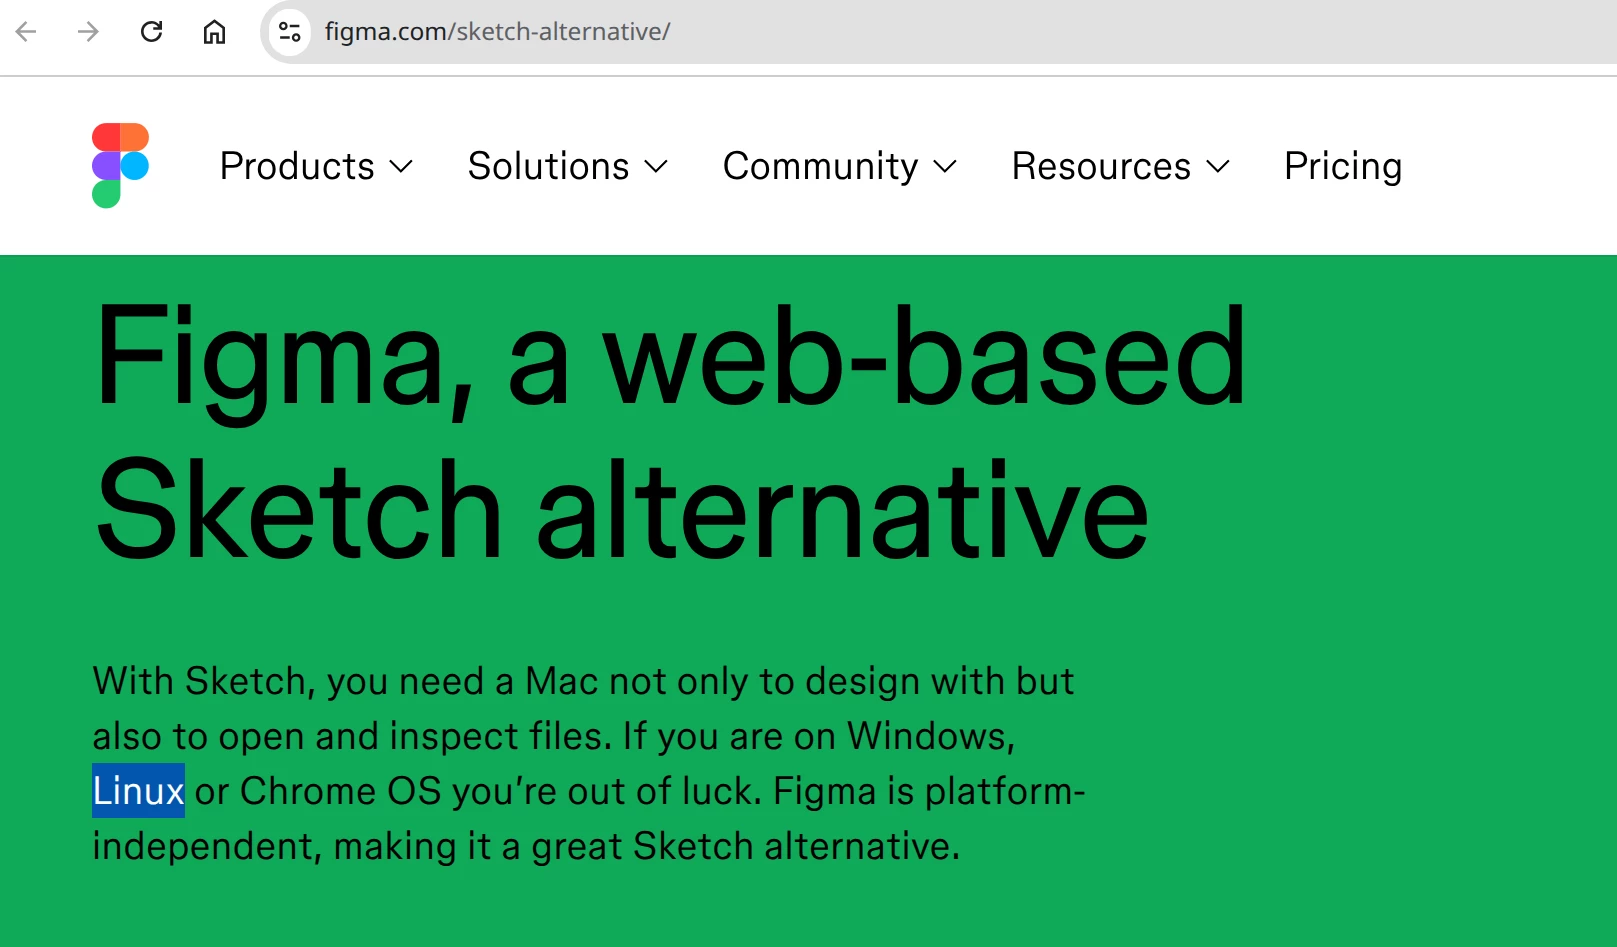
Task: Click the heading line "Sketch alternative"
Action: coord(622,510)
